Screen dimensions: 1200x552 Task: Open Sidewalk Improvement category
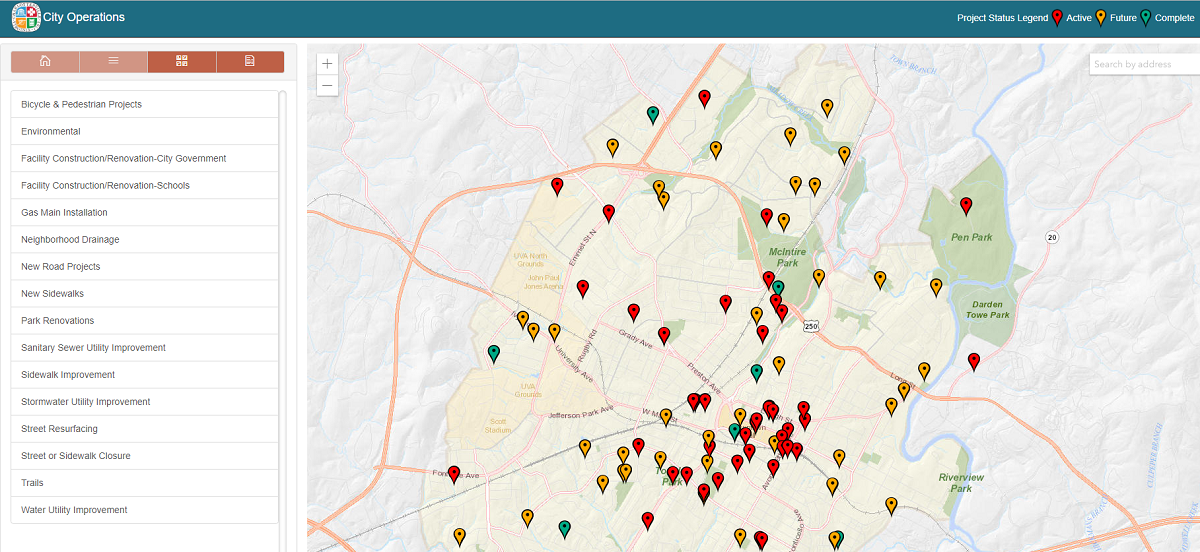point(144,374)
